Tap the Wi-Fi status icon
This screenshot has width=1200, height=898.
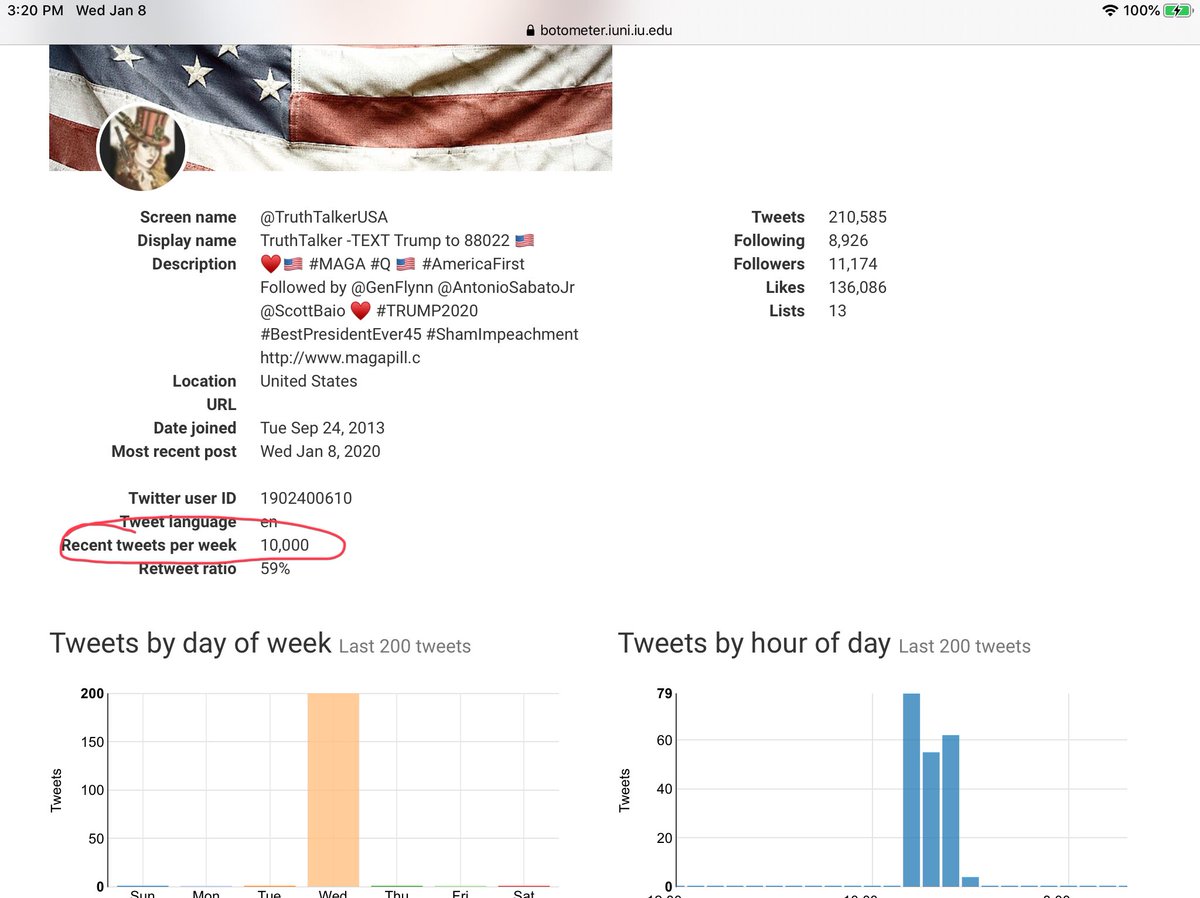pyautogui.click(x=1109, y=11)
